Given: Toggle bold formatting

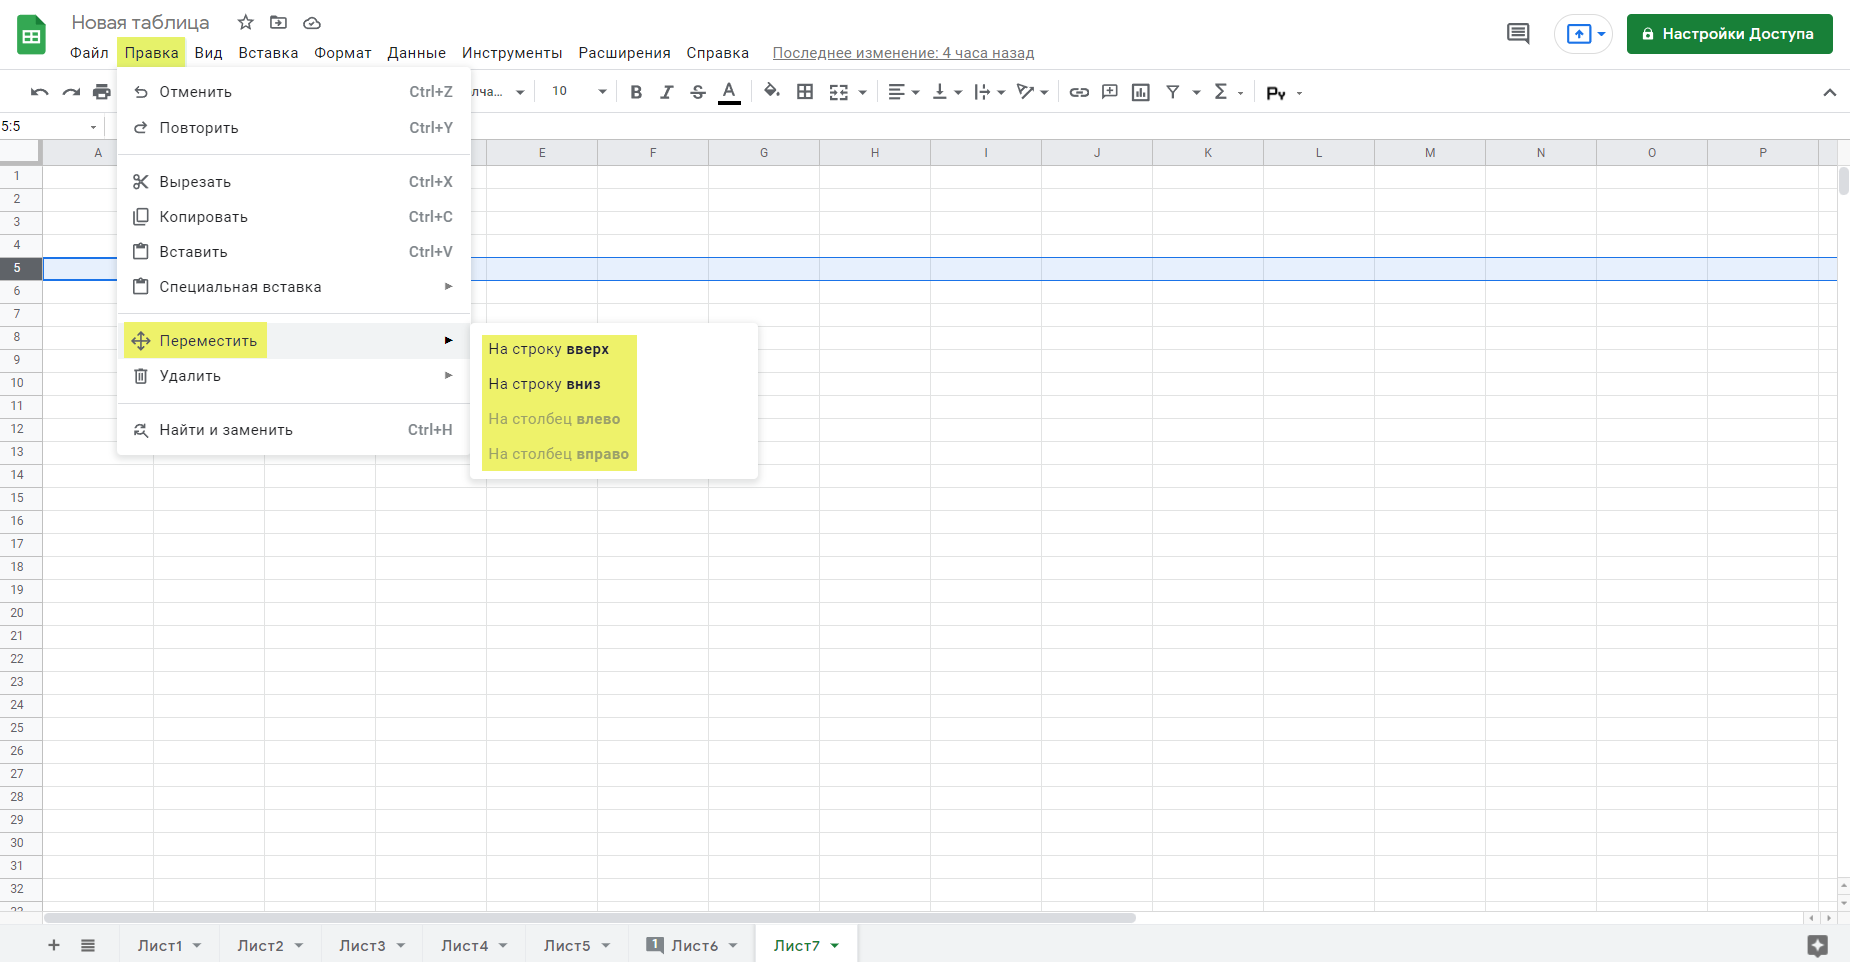Looking at the screenshot, I should coord(636,92).
